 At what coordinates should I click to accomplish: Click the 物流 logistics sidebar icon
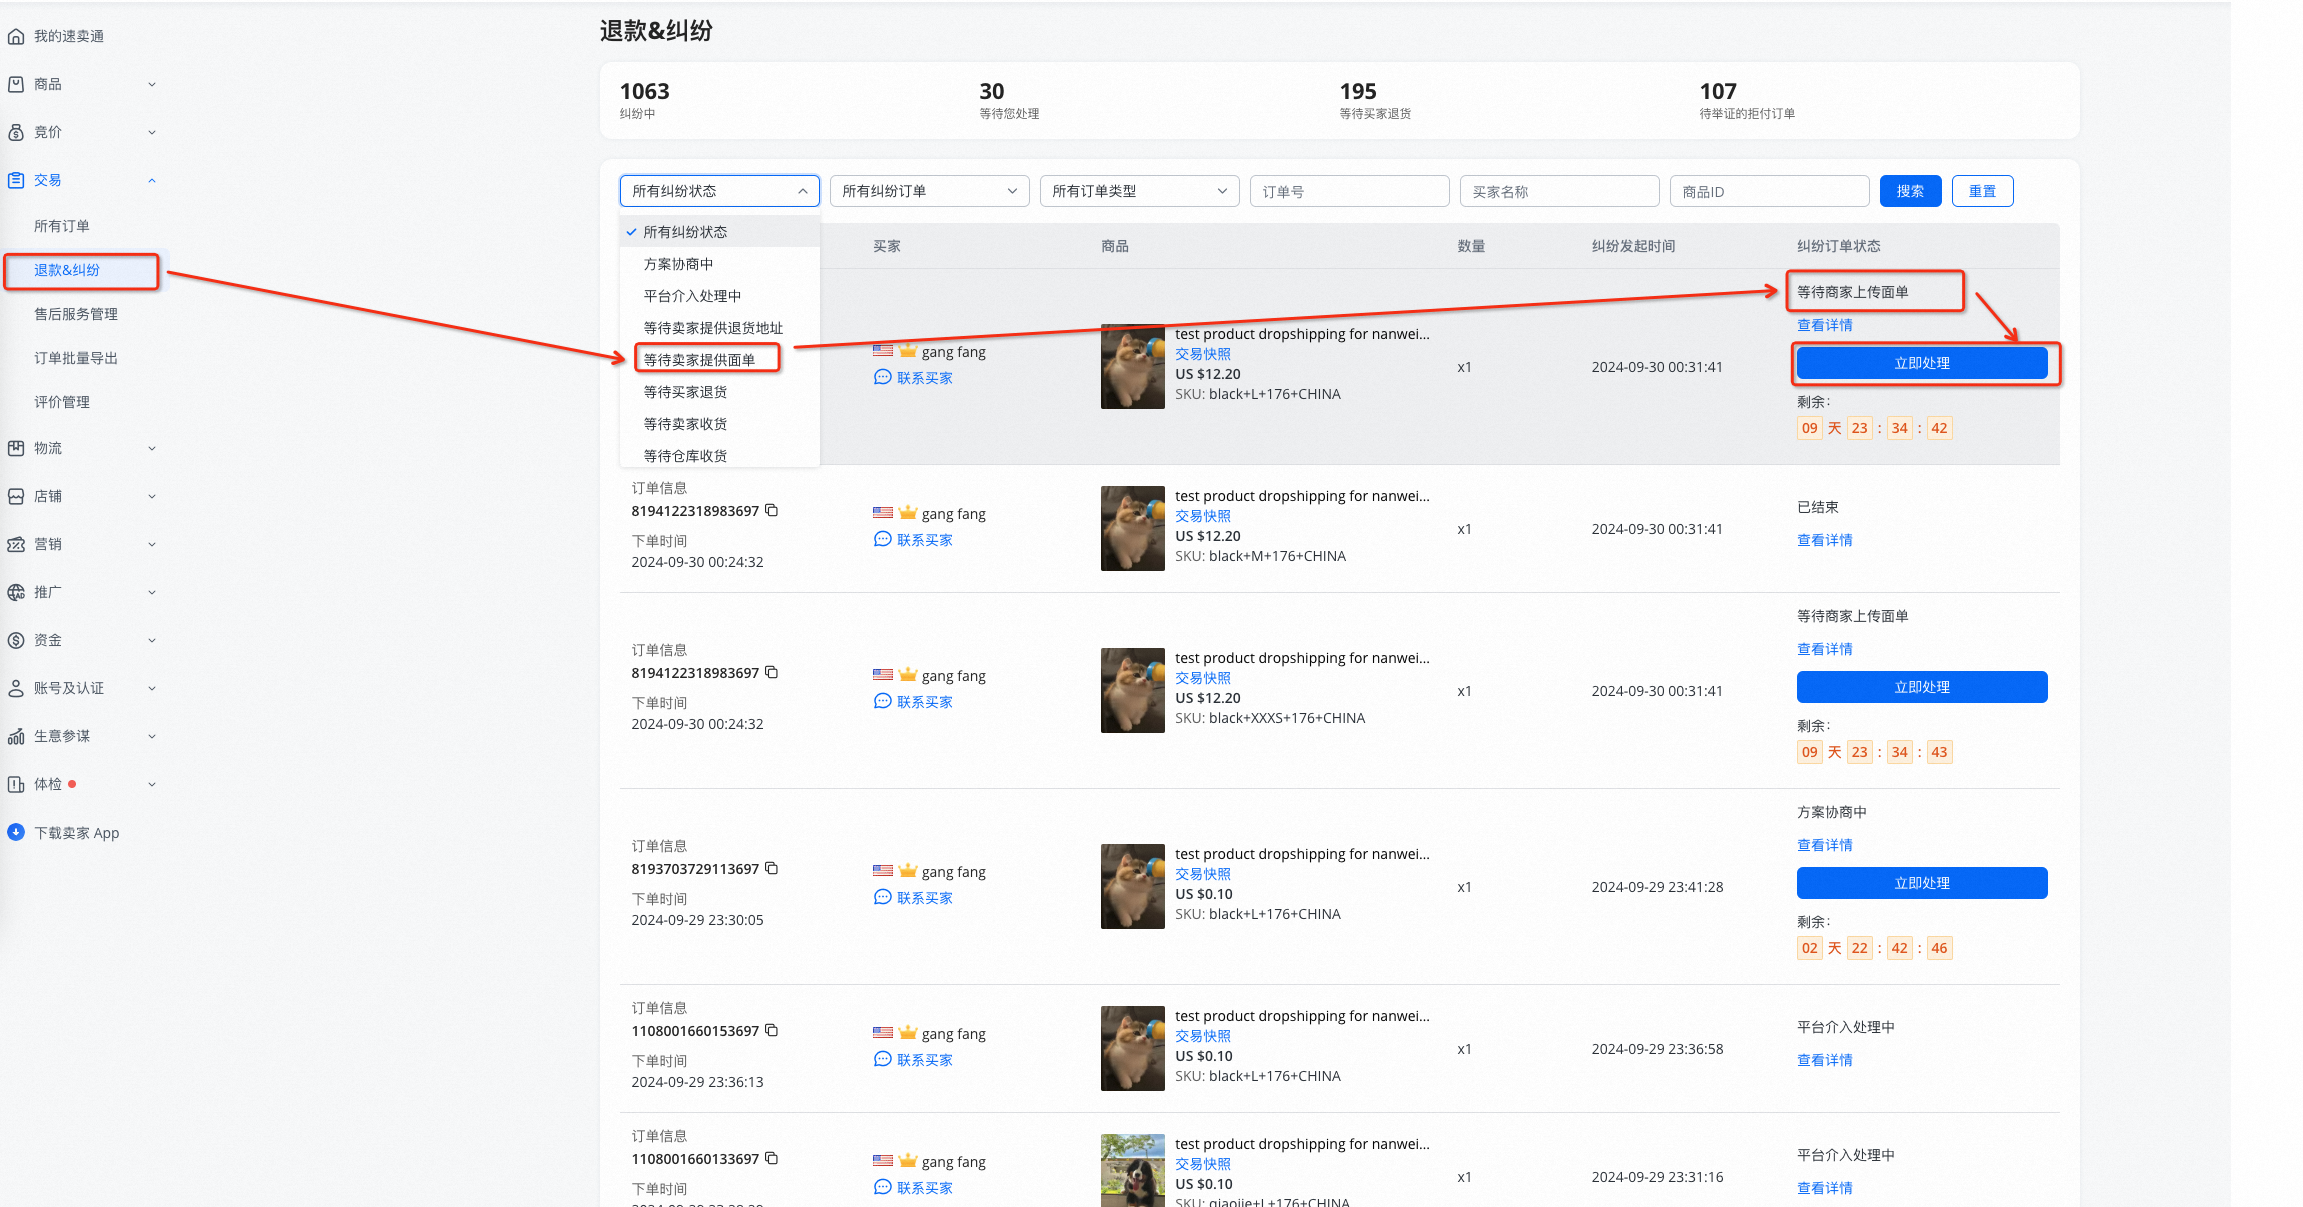tap(16, 449)
